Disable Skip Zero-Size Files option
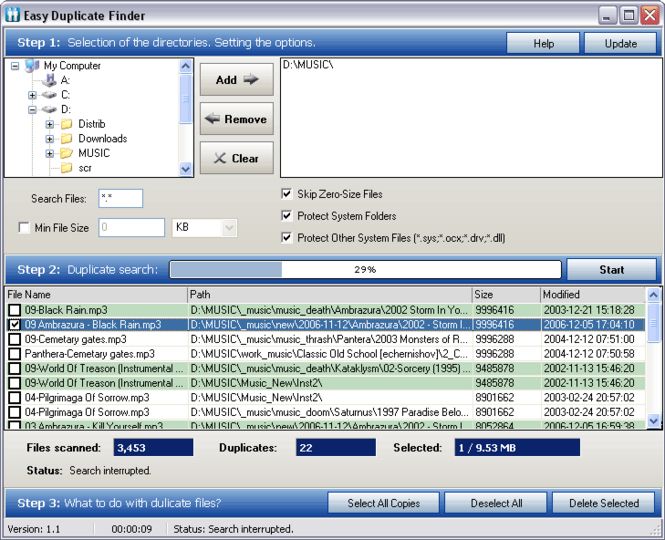Screen dimensions: 665x540 point(287,194)
